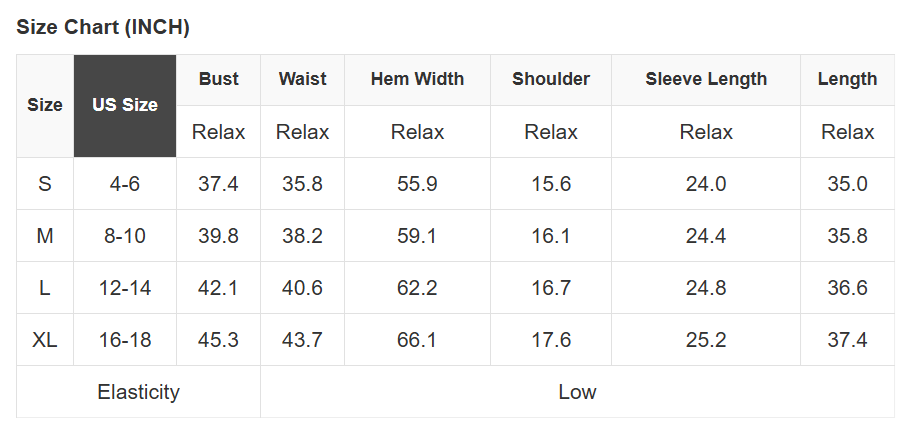The width and height of the screenshot is (906, 441).
Task: Click the US Size header cell
Action: (x=125, y=105)
